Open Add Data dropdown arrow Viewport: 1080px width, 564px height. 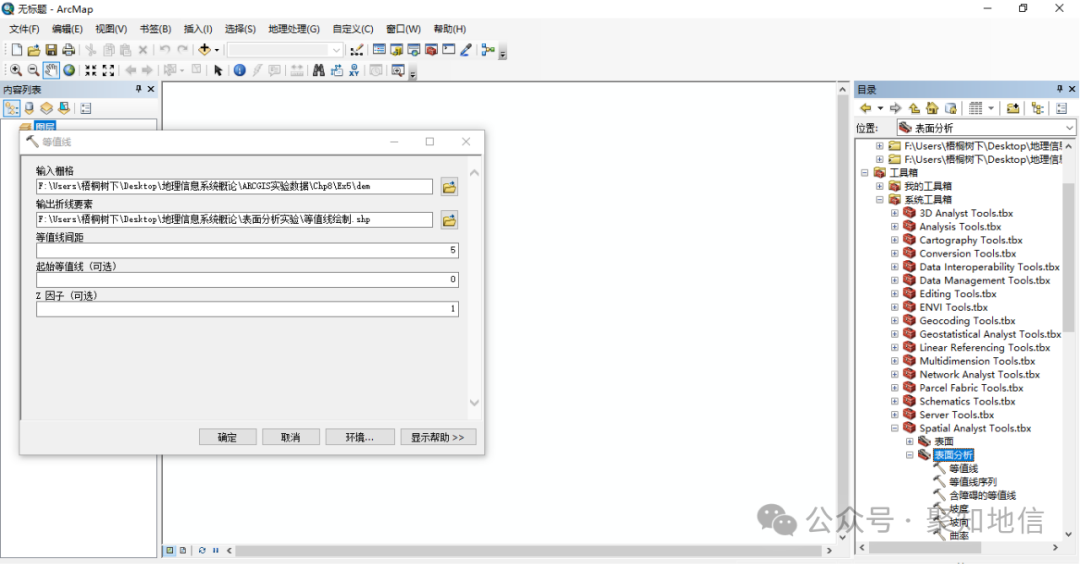(216, 50)
